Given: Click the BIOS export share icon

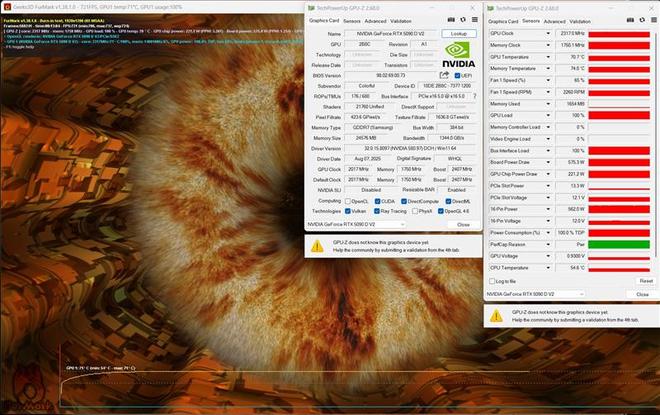Looking at the screenshot, I should tap(443, 75).
